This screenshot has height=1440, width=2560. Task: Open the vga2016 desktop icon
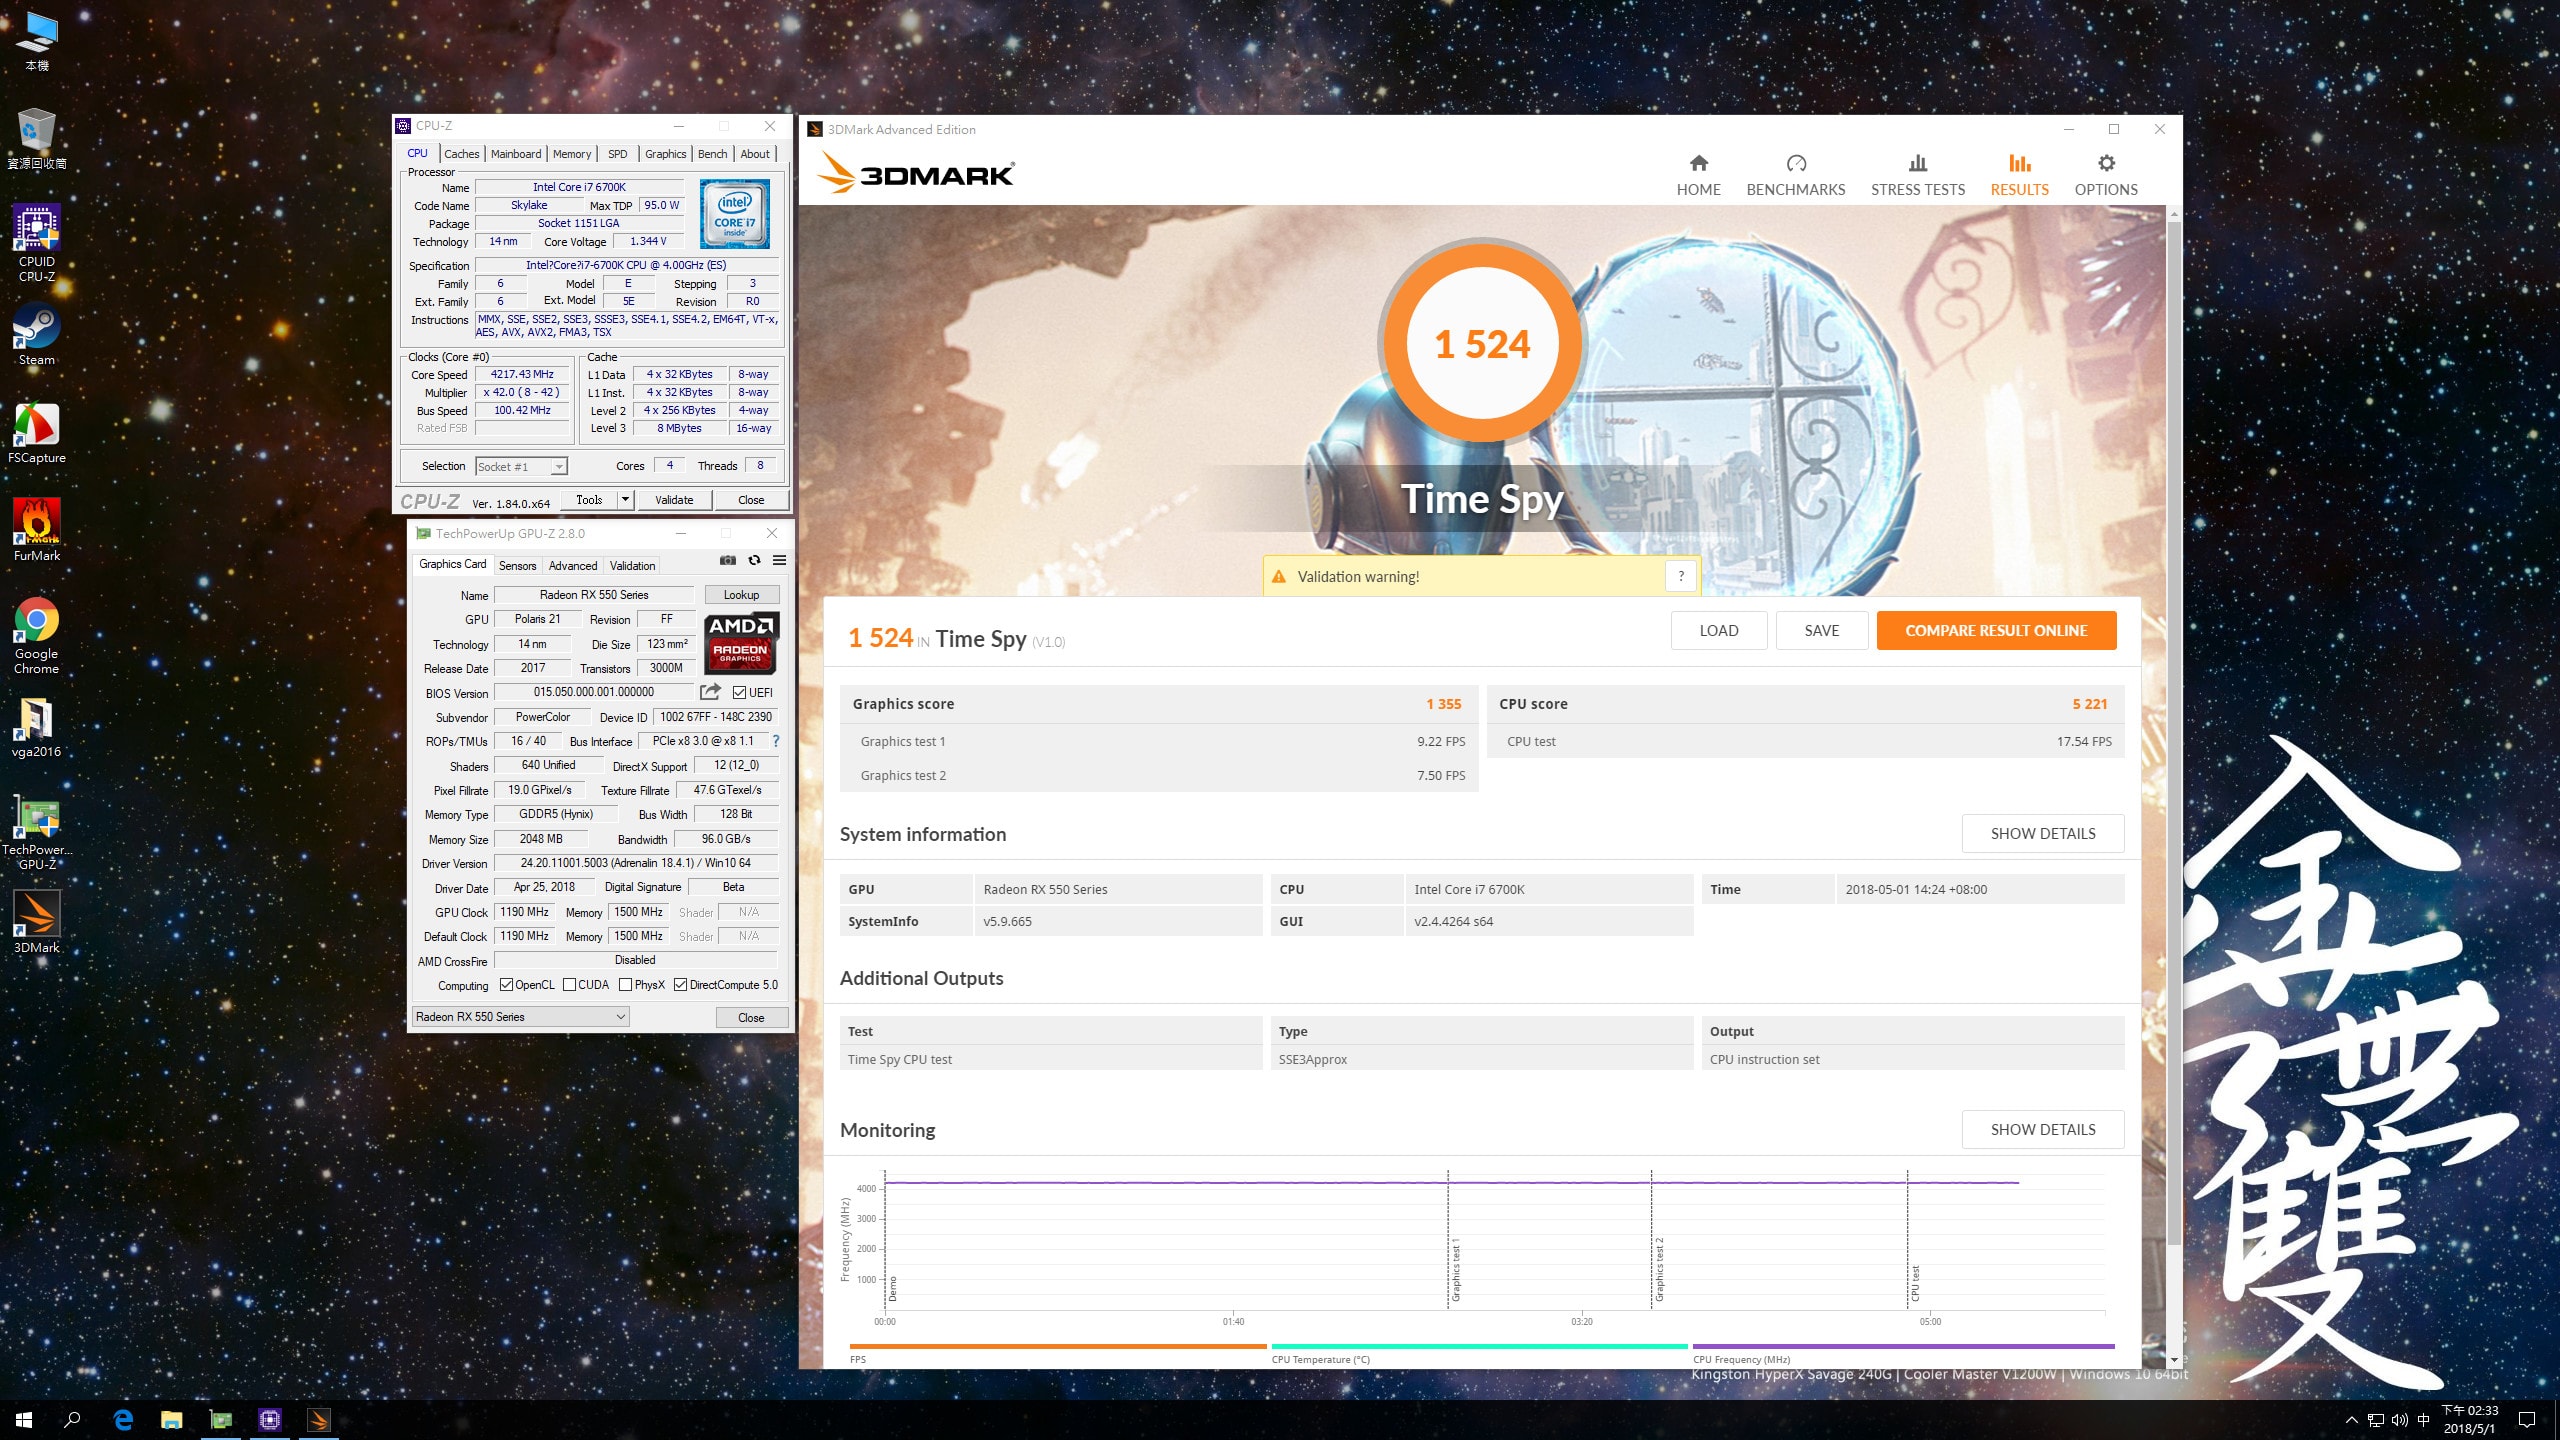click(x=36, y=727)
